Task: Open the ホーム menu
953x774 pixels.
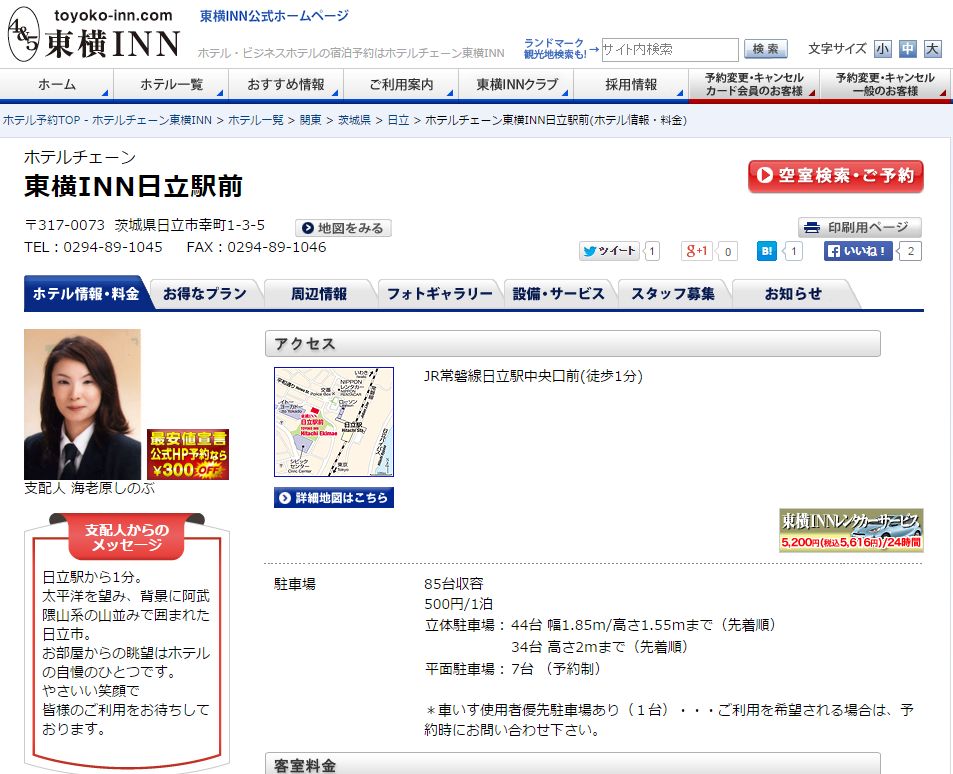Action: (57, 85)
